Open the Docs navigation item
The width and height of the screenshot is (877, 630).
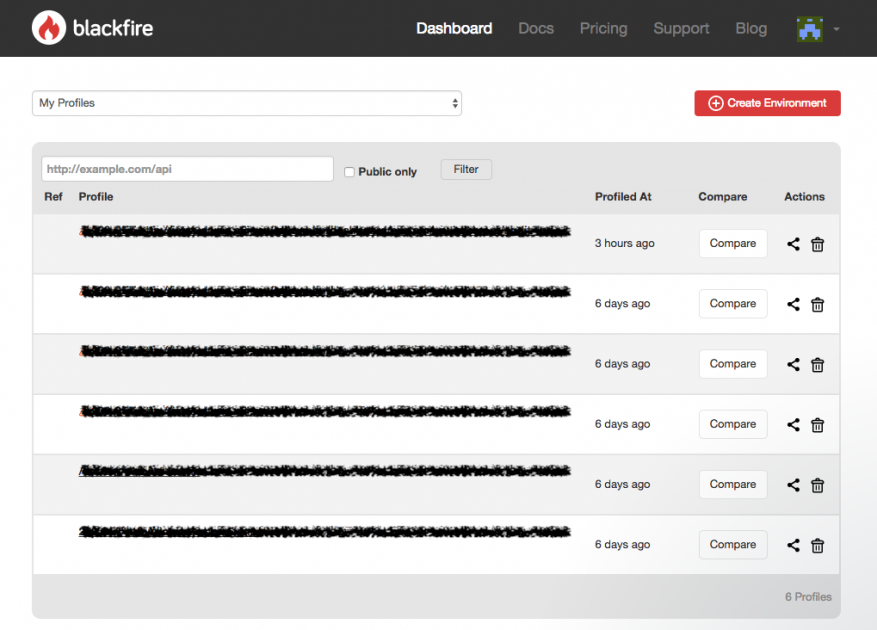[x=536, y=29]
